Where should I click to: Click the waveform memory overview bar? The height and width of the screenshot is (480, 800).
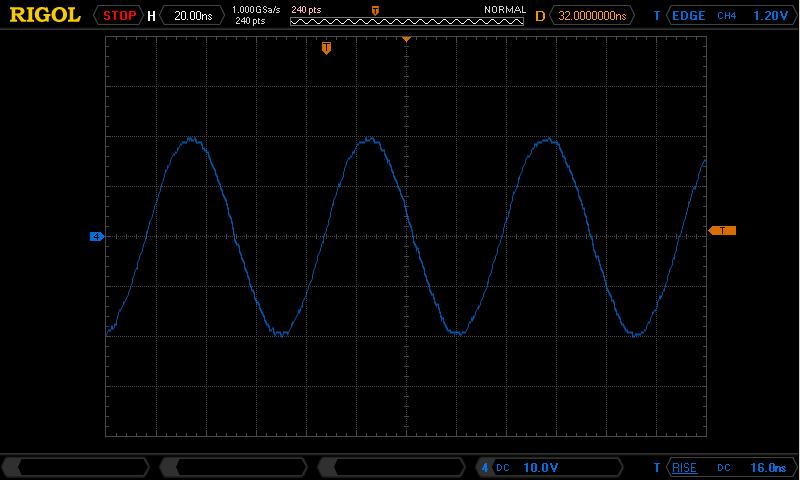pos(407,21)
